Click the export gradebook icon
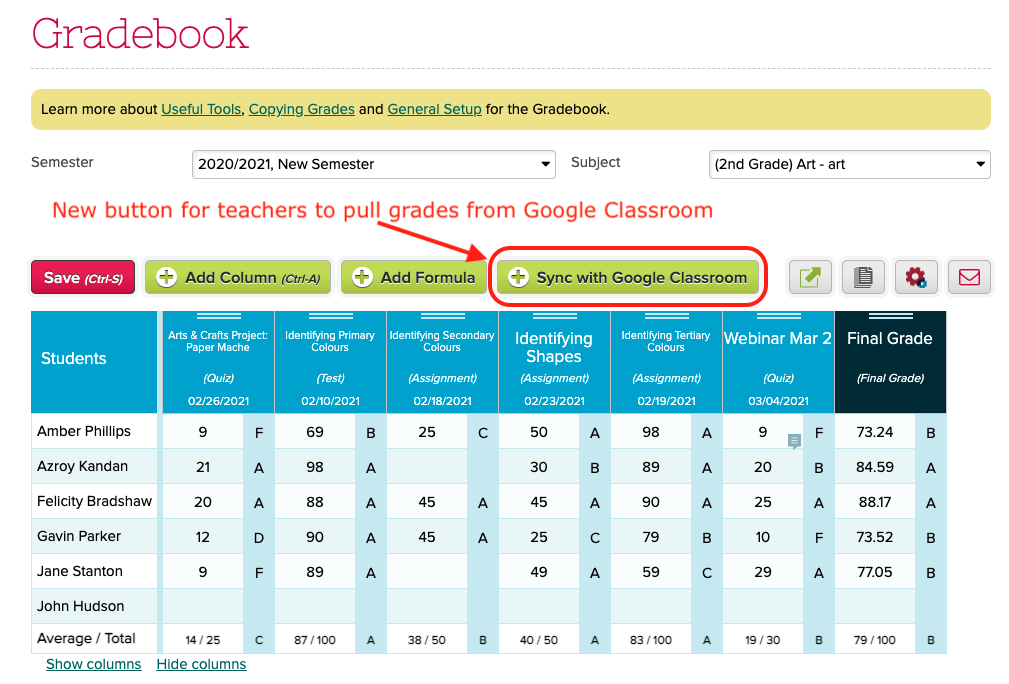1009x684 pixels. point(810,277)
